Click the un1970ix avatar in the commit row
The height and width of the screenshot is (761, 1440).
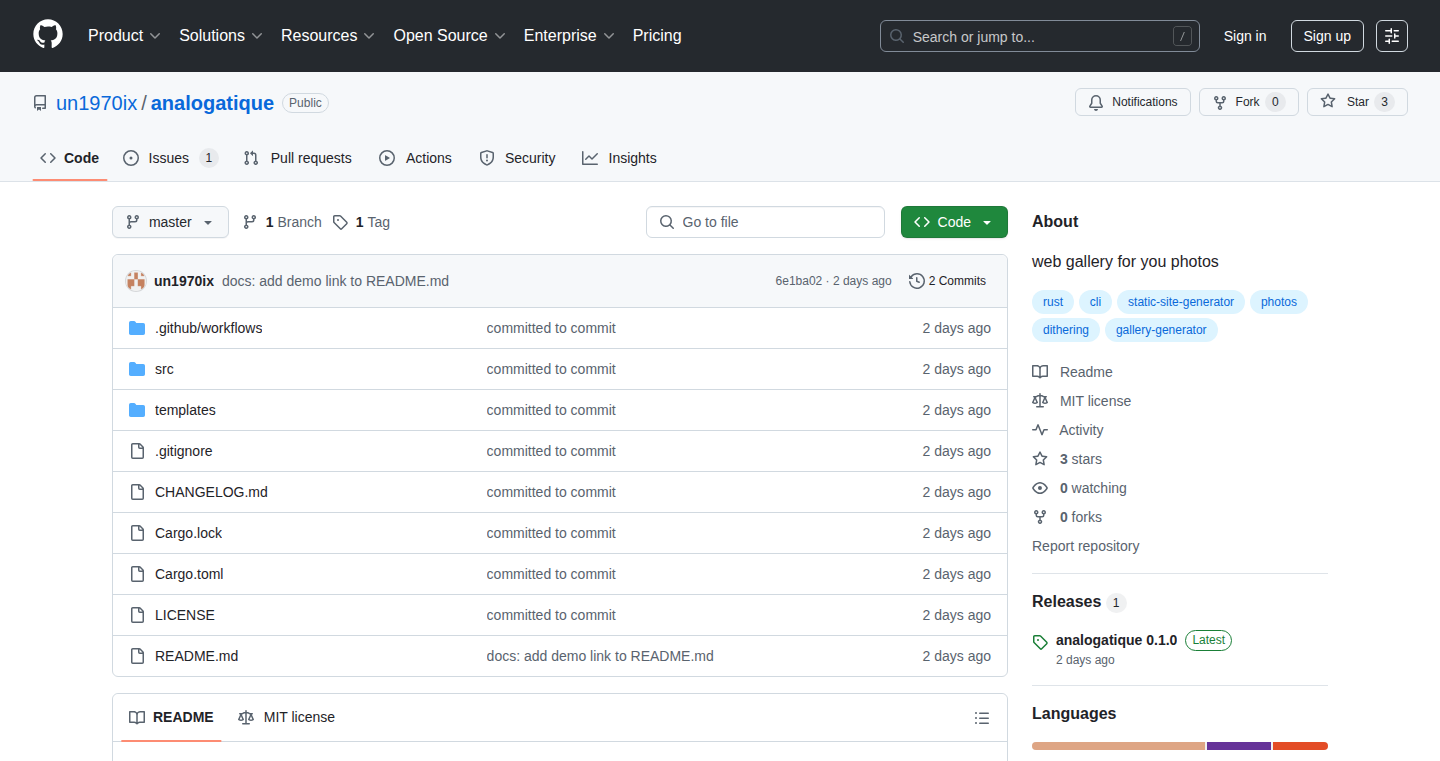136,281
